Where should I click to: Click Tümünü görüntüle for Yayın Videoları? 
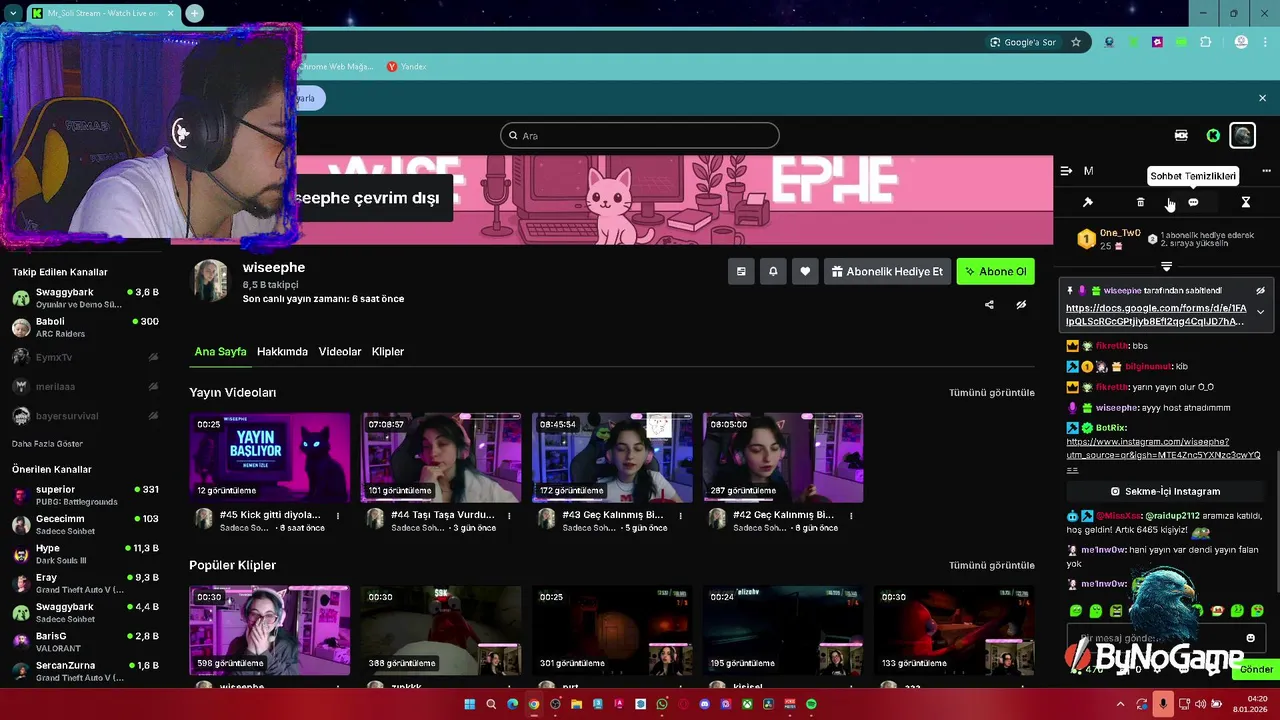(x=992, y=393)
